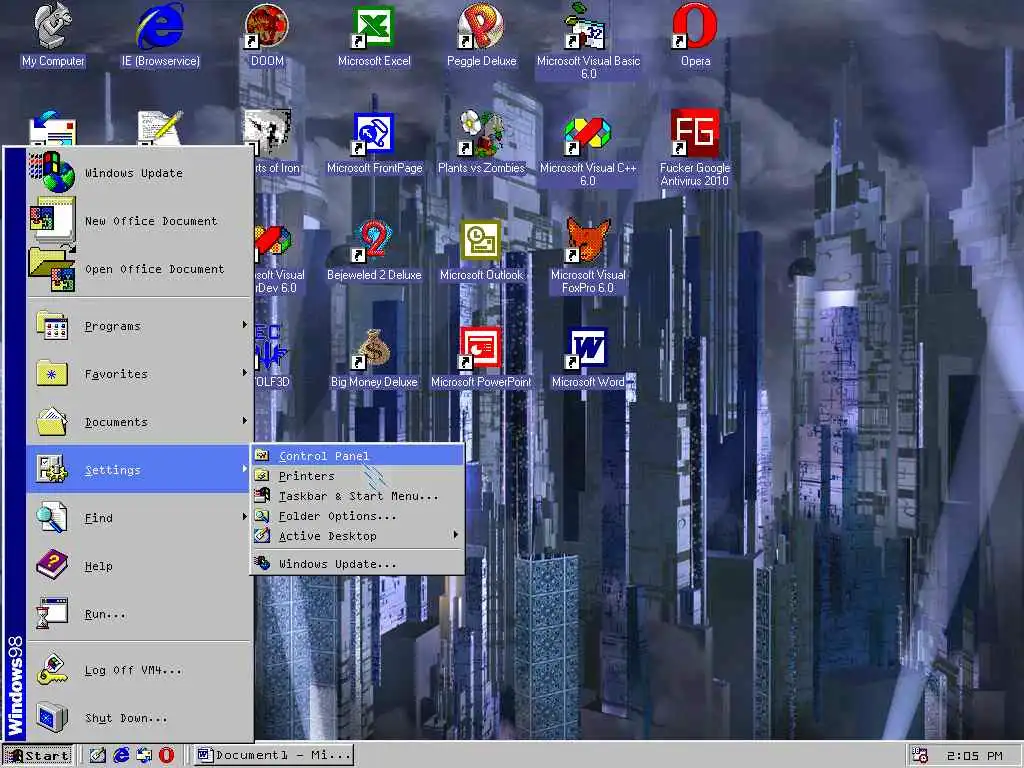Open Microsoft Visual FoxPro 6.0 shortcut

coord(588,255)
